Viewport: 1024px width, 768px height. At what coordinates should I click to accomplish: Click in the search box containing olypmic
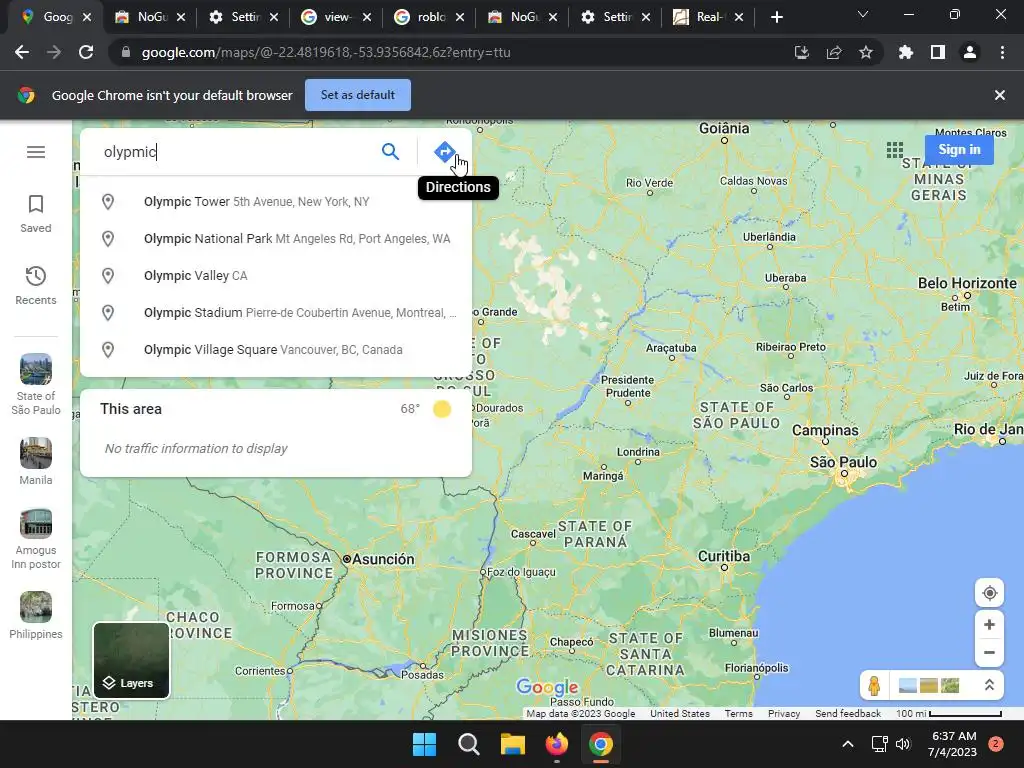click(x=235, y=152)
